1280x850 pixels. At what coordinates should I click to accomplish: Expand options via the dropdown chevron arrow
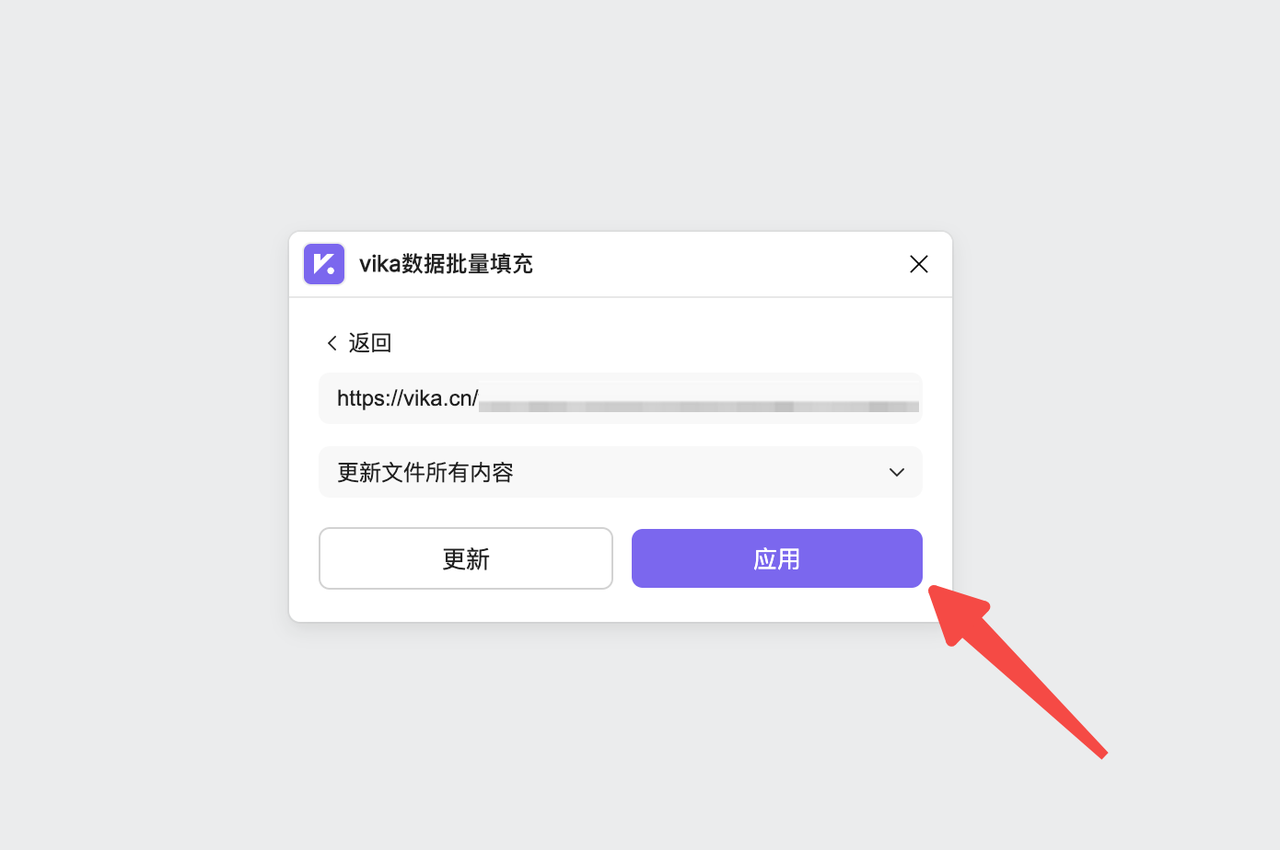coord(897,472)
